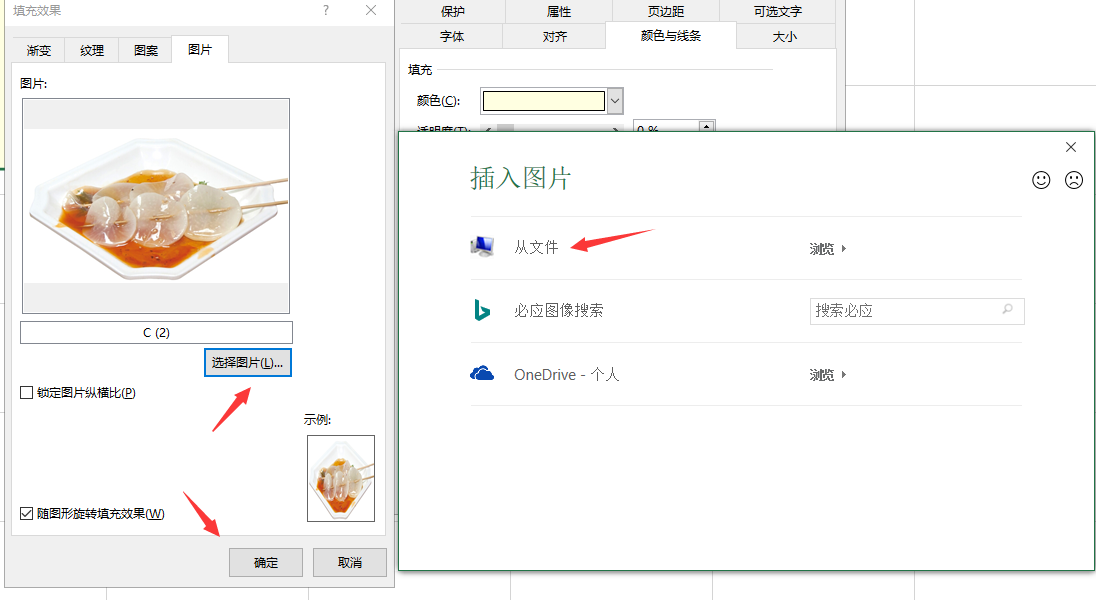The height and width of the screenshot is (600, 1096).
Task: Confirm with the 确定 button
Action: (x=265, y=562)
